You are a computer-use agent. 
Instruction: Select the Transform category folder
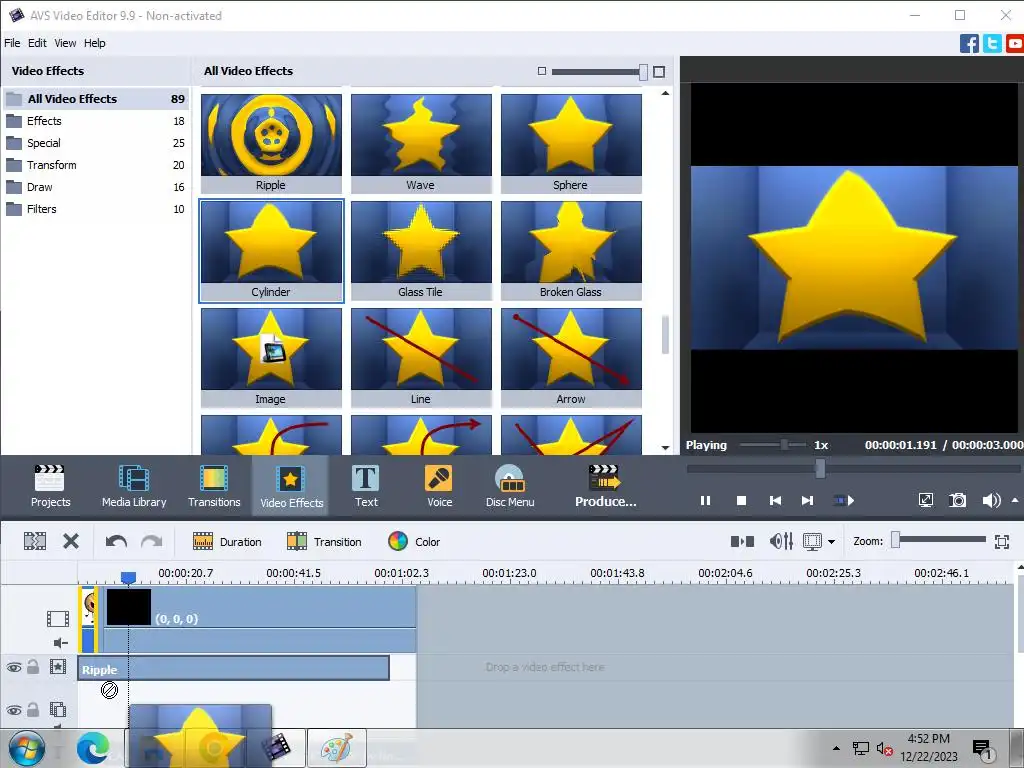pyautogui.click(x=95, y=165)
